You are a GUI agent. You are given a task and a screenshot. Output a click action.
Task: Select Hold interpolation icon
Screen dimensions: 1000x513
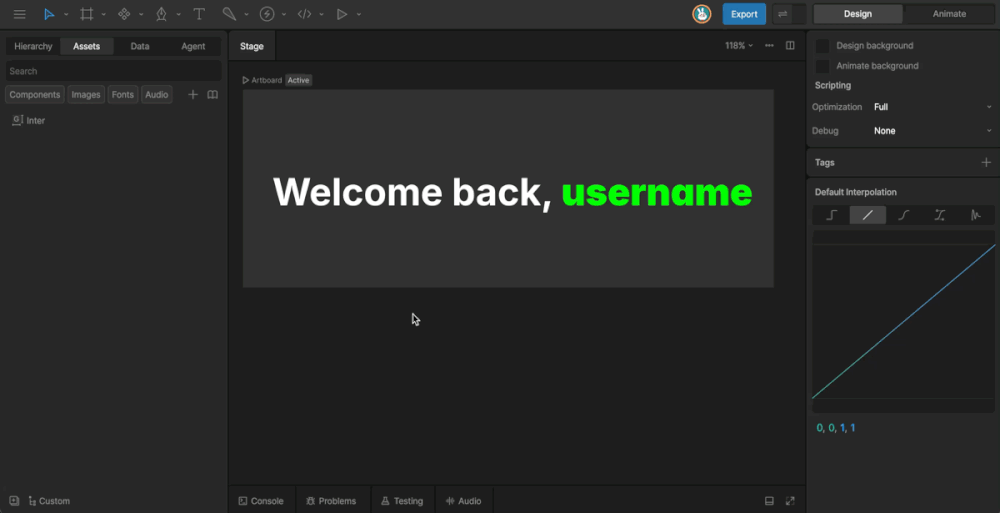click(831, 215)
